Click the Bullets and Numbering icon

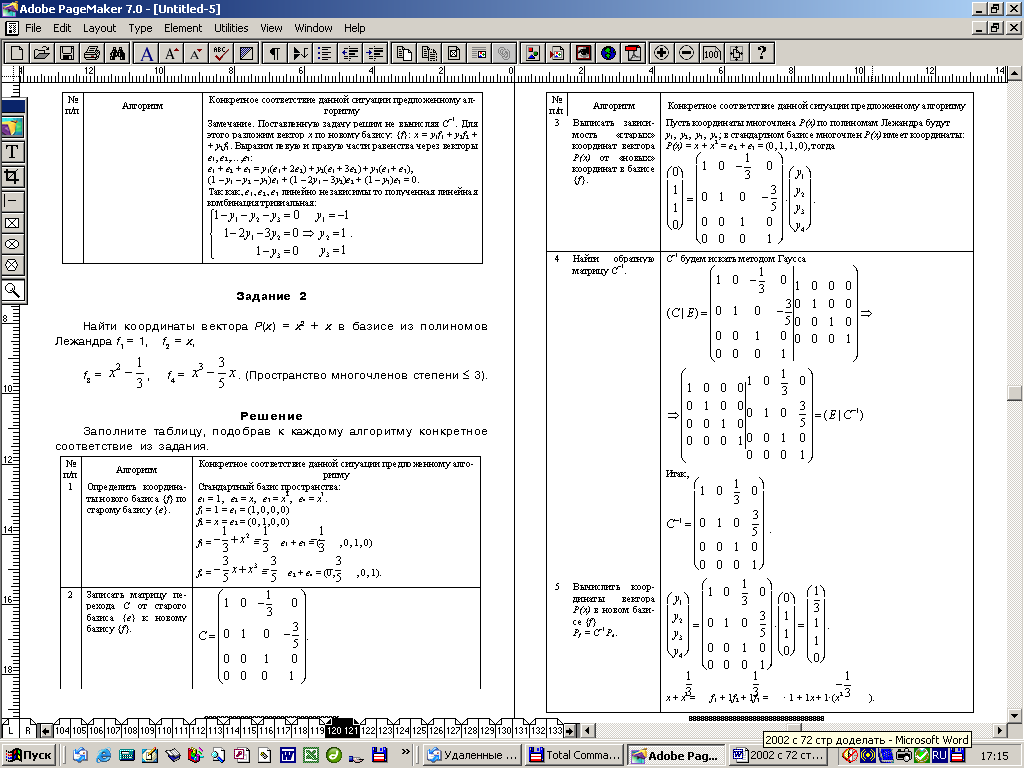325,53
